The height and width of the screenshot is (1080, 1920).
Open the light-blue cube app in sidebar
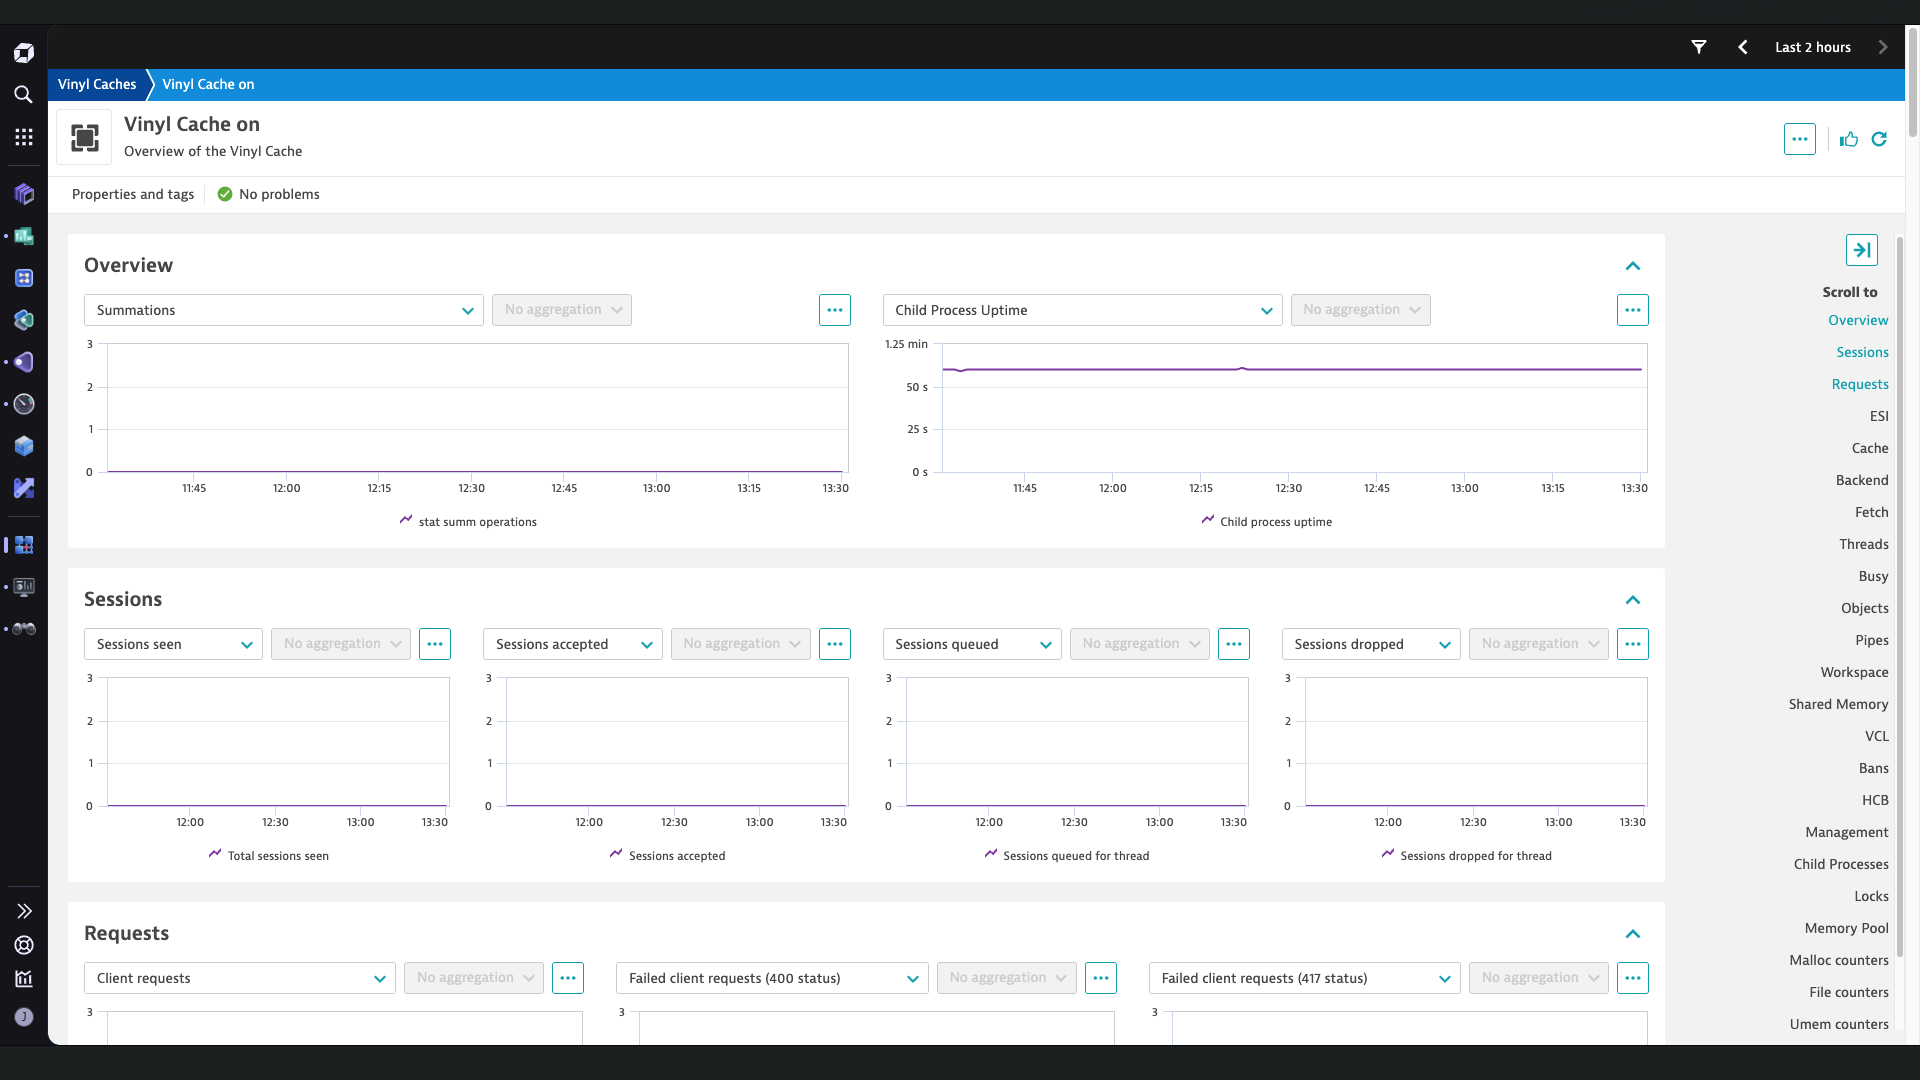pos(24,446)
